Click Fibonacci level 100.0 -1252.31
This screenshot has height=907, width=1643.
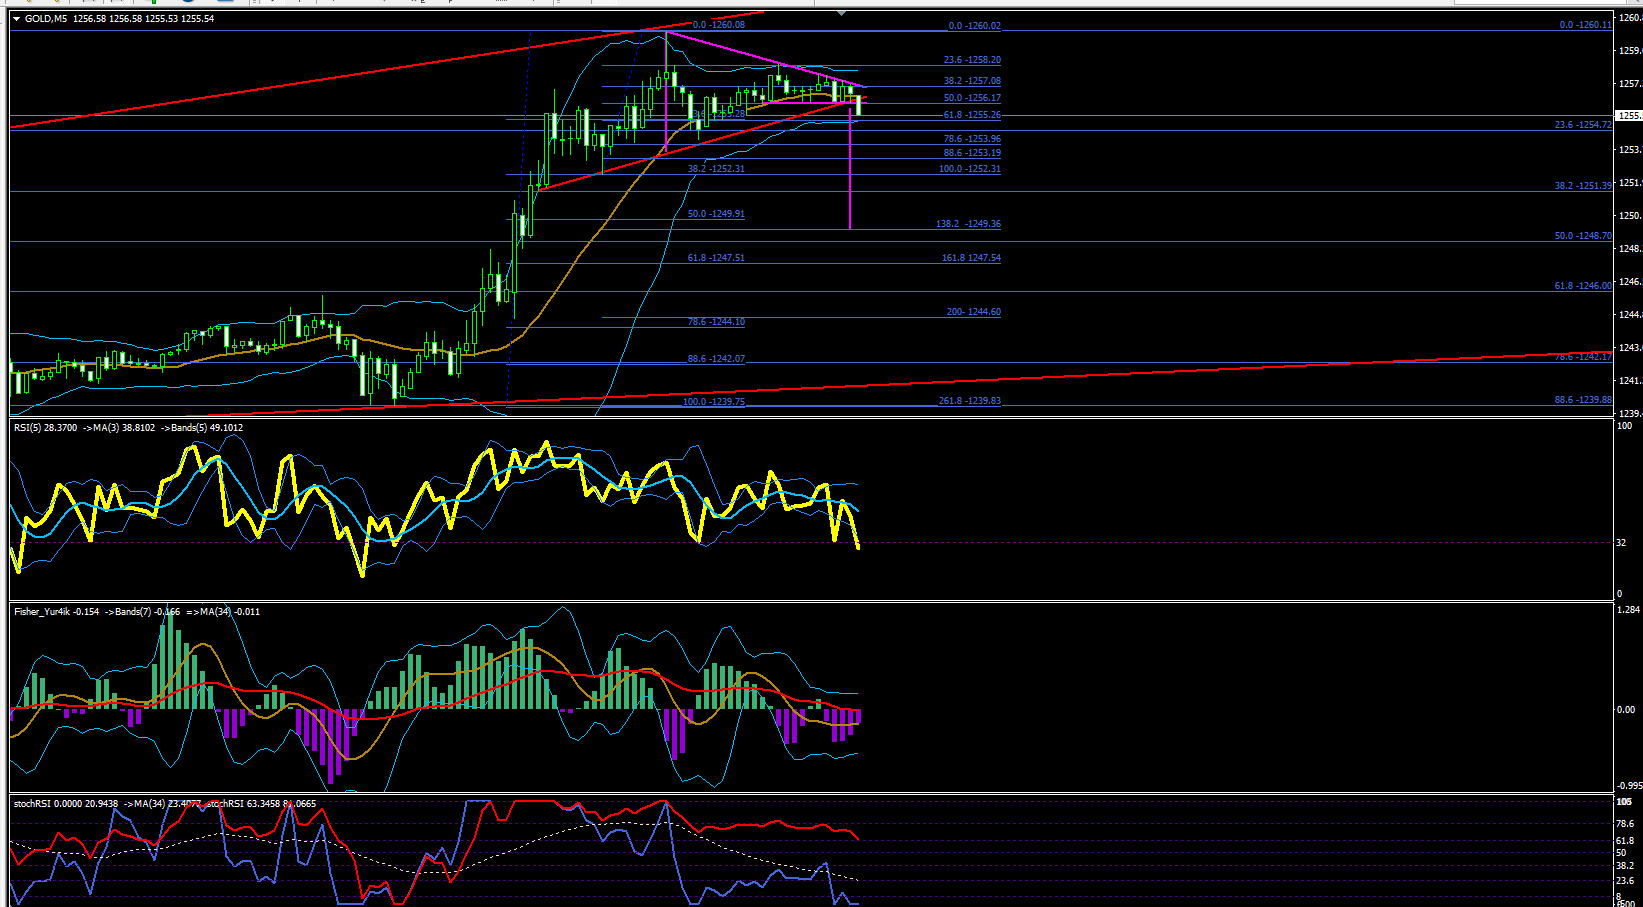[969, 169]
